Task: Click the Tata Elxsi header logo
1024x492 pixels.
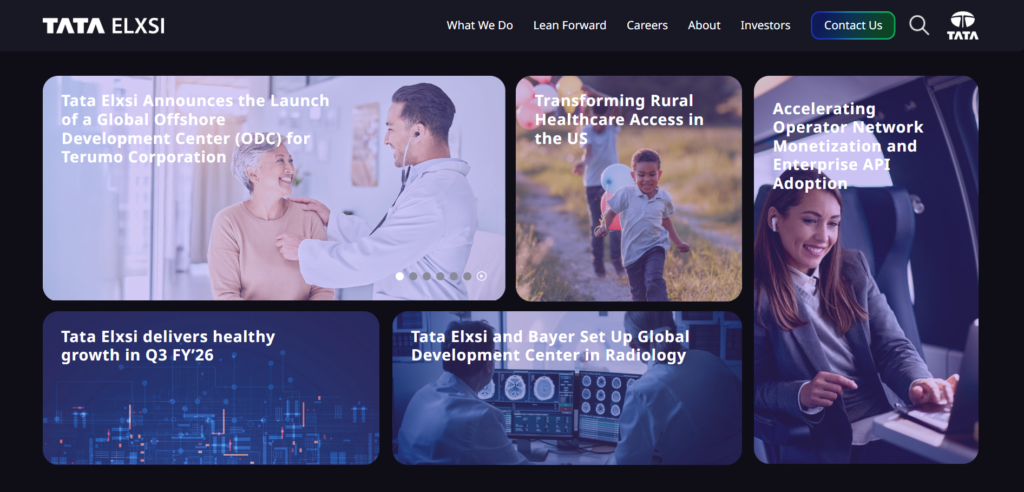Action: coord(103,25)
